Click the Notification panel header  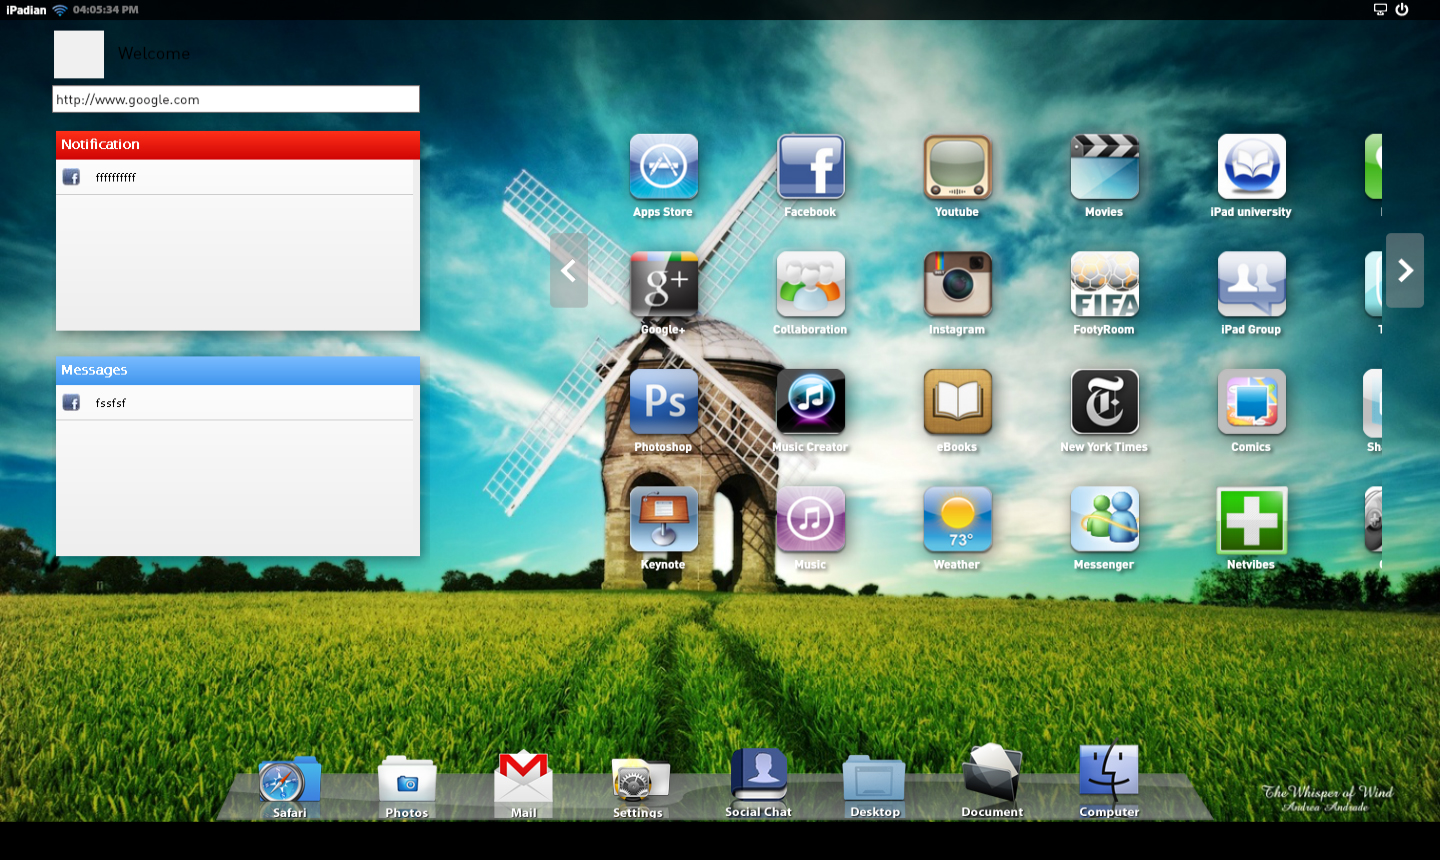[x=238, y=145]
